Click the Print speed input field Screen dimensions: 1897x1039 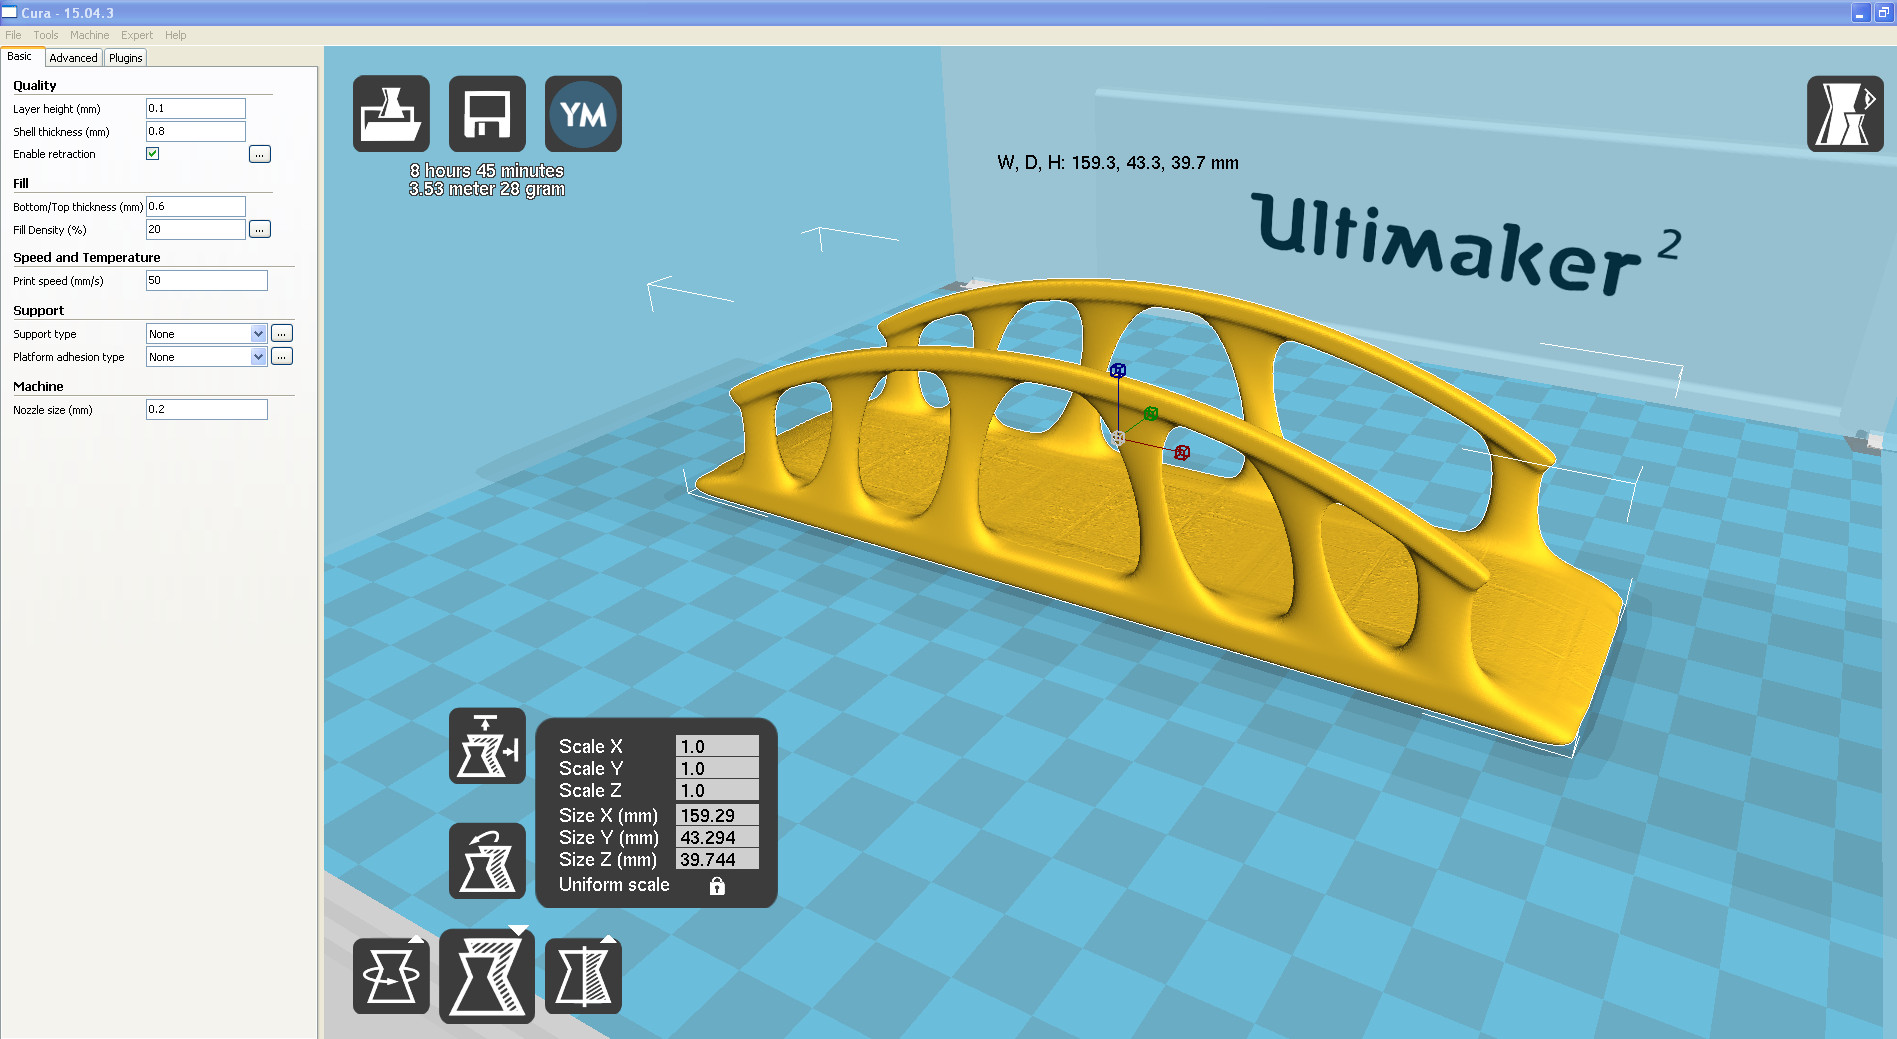207,281
